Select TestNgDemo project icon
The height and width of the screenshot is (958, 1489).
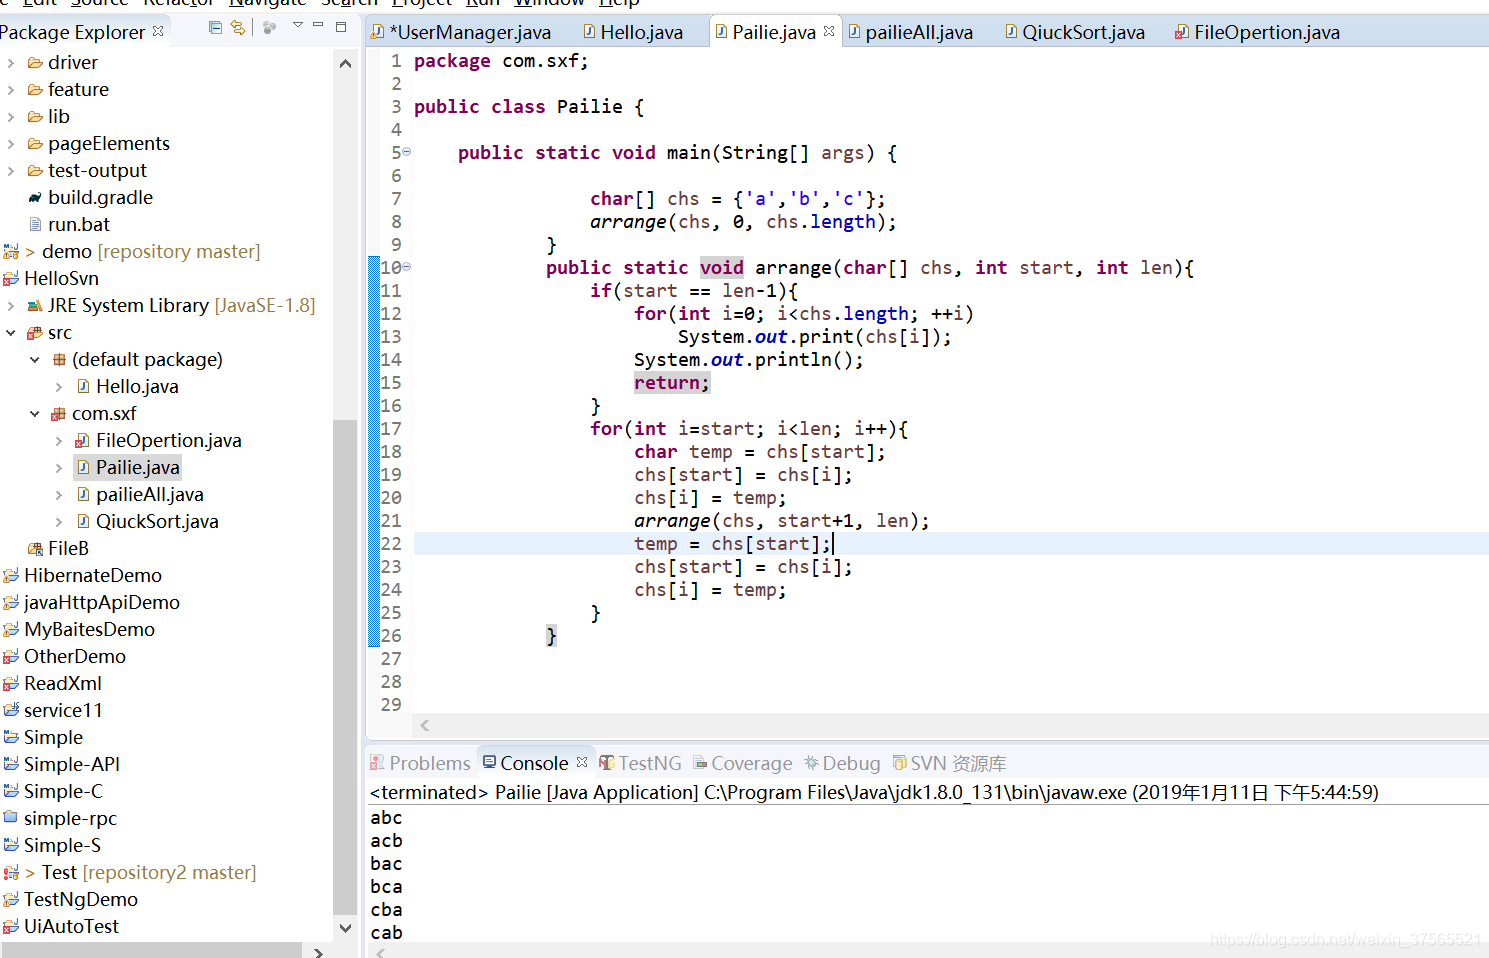11,900
